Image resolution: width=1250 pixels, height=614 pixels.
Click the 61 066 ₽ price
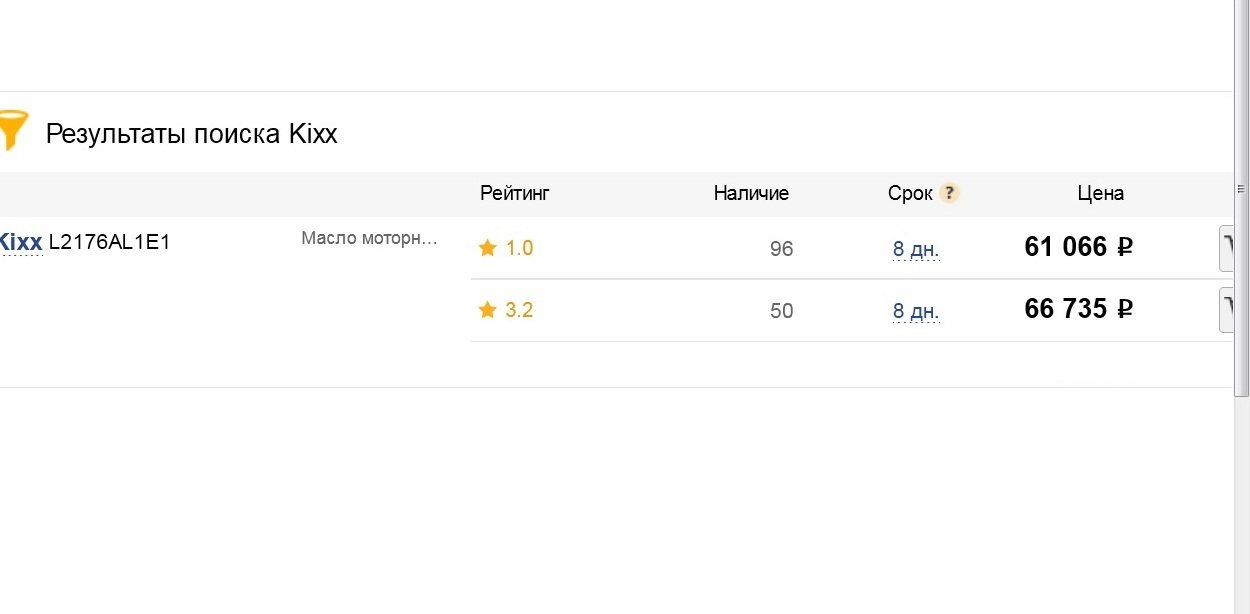(1079, 247)
